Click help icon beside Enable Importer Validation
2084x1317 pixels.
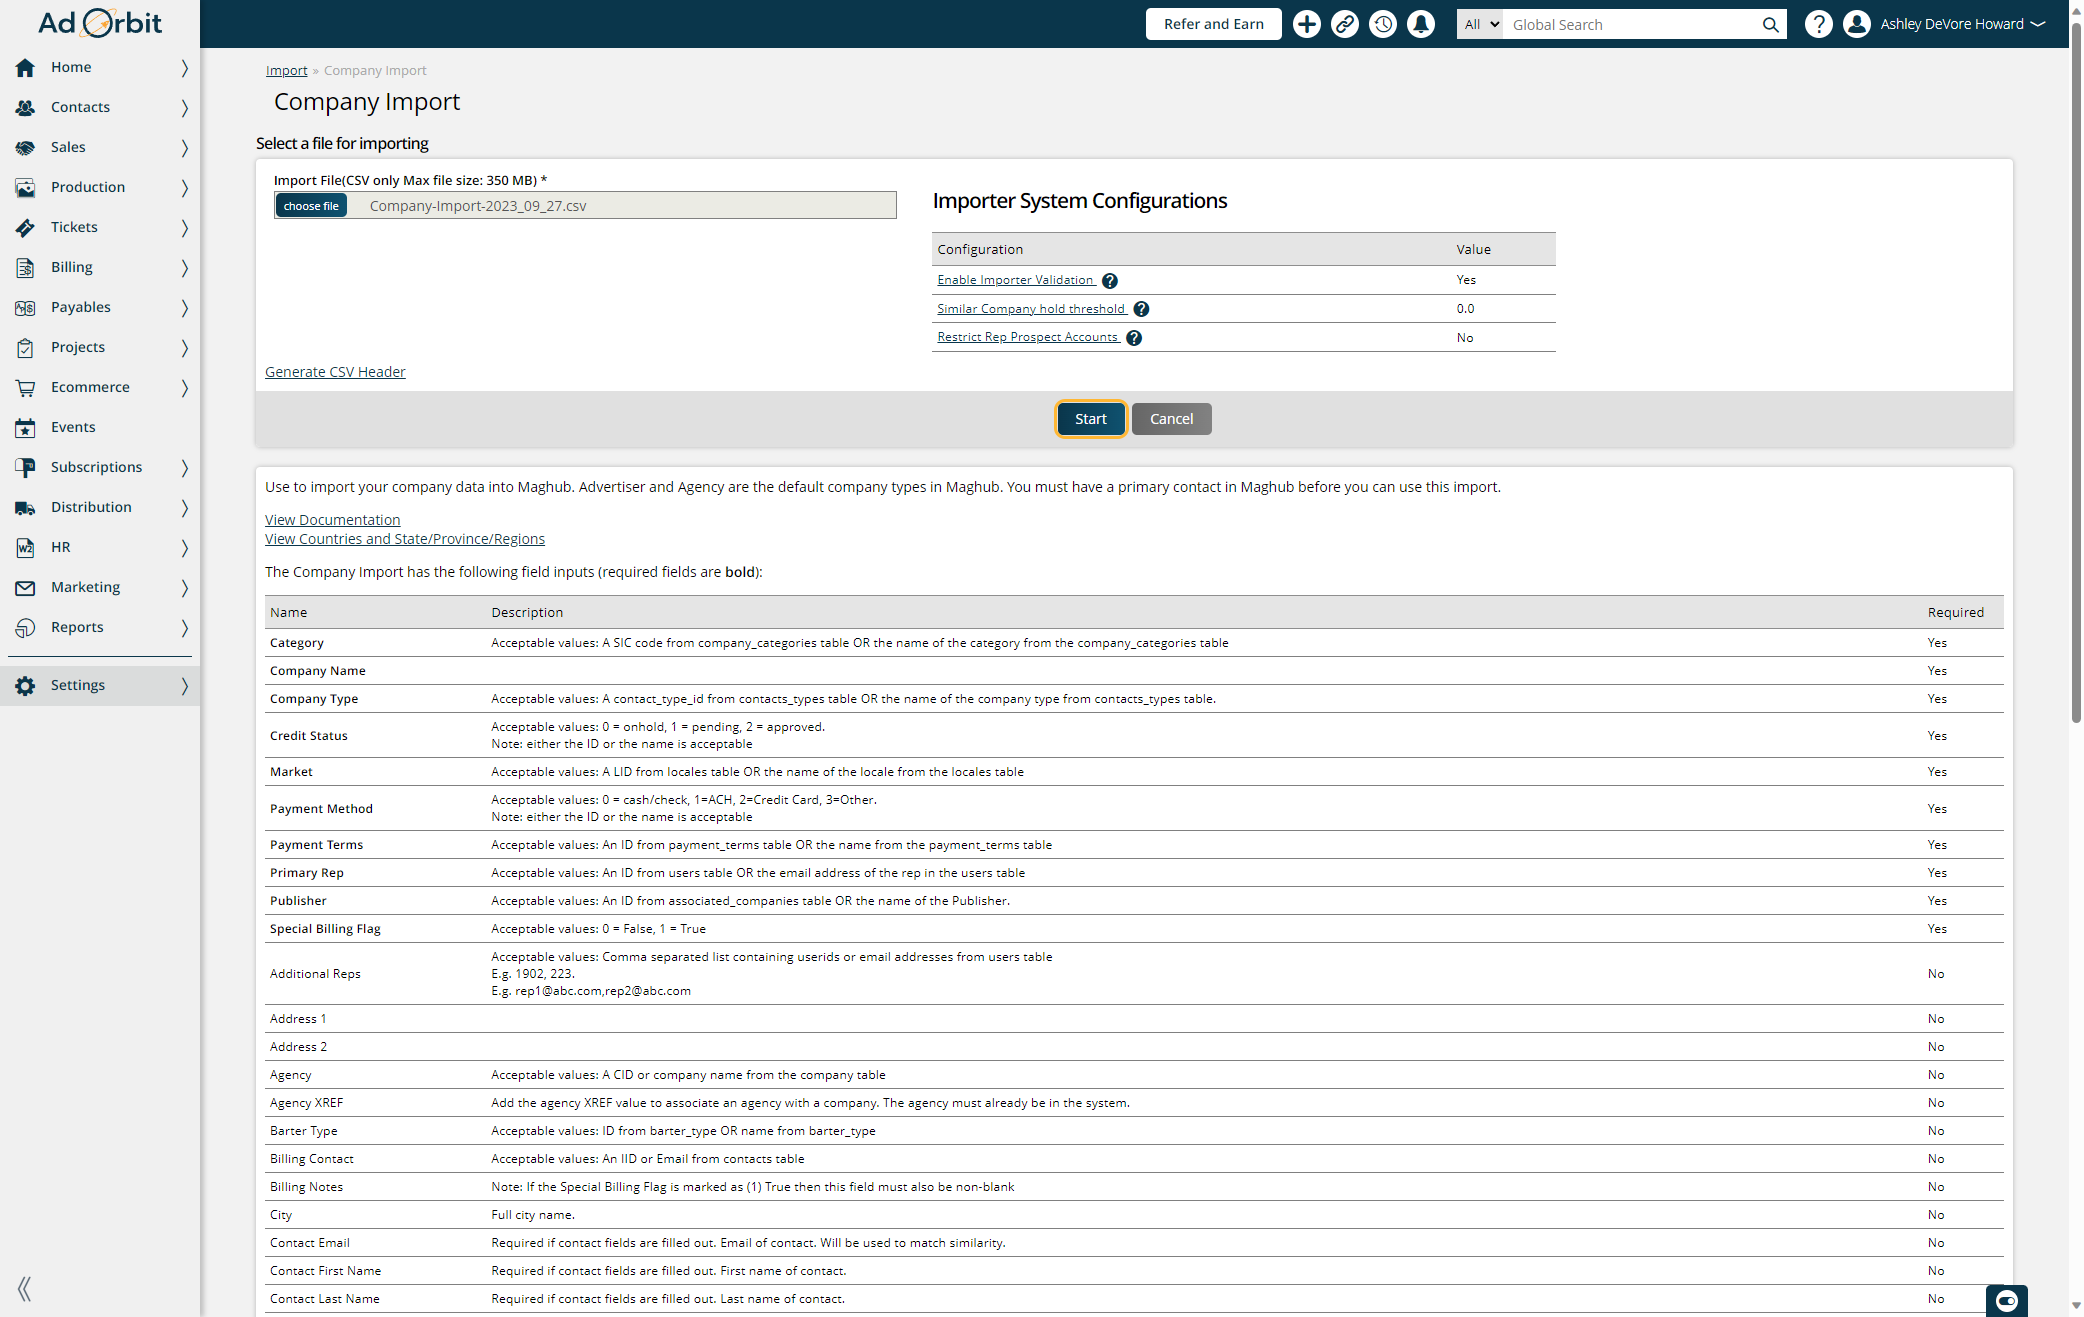tap(1110, 281)
